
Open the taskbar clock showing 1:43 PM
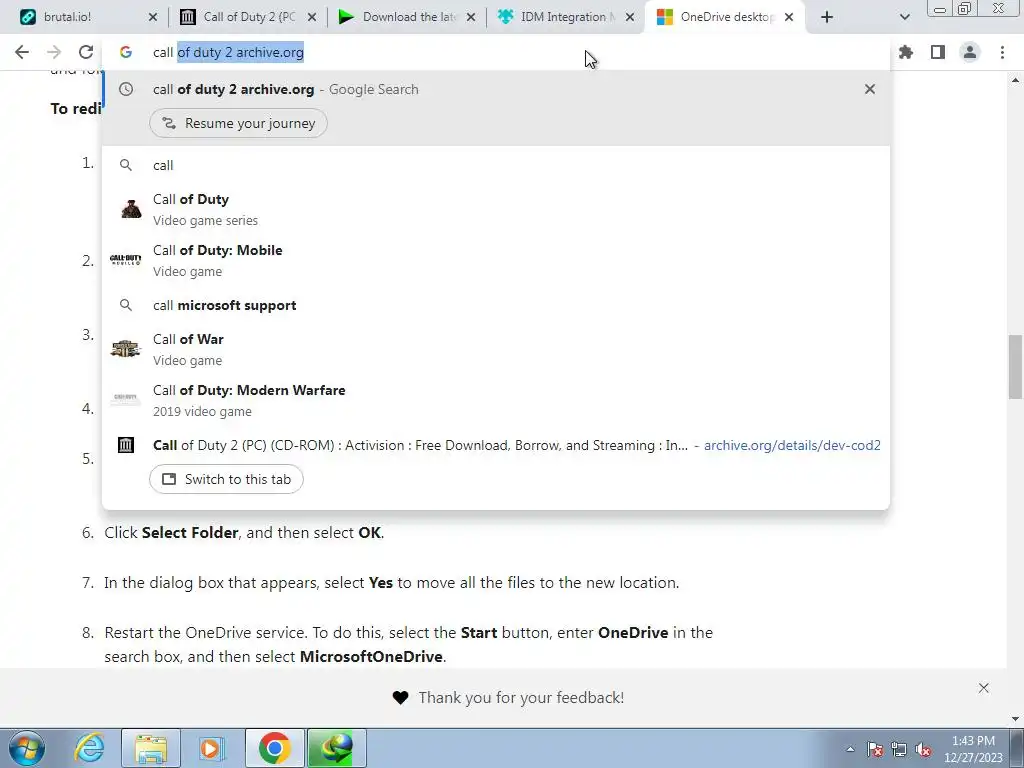(973, 749)
